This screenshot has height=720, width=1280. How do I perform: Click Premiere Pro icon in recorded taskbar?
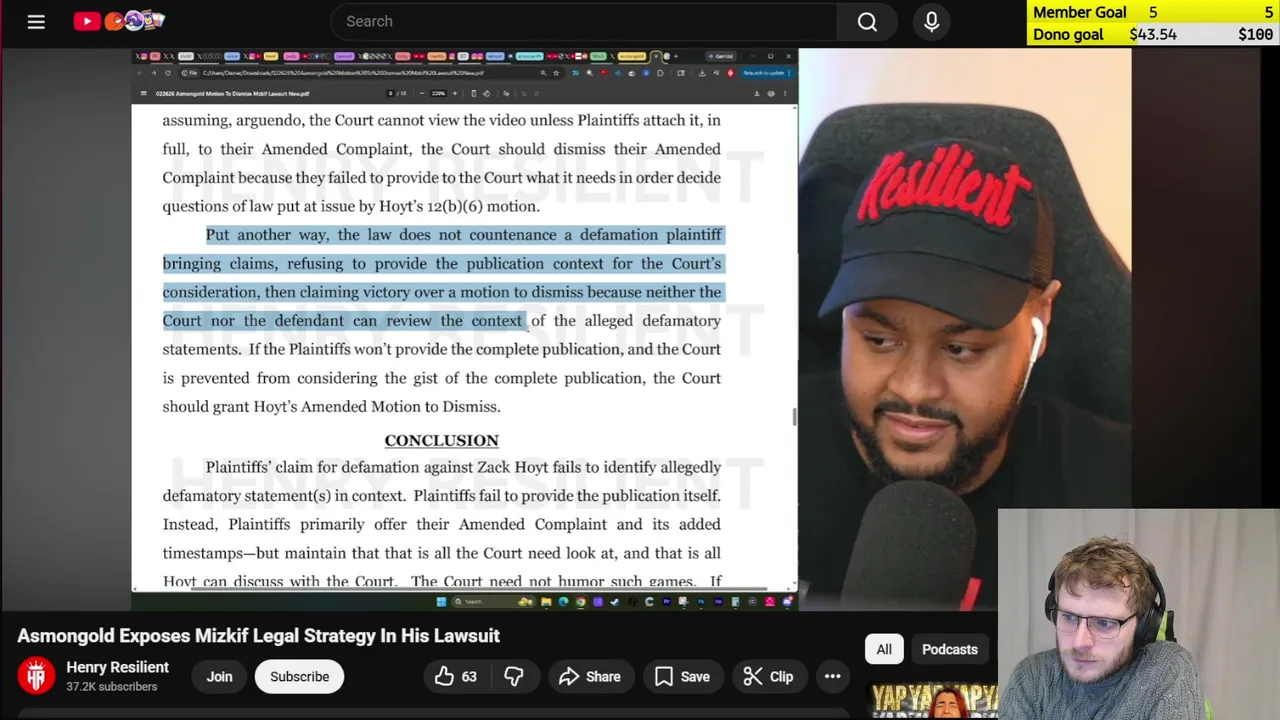click(x=667, y=602)
